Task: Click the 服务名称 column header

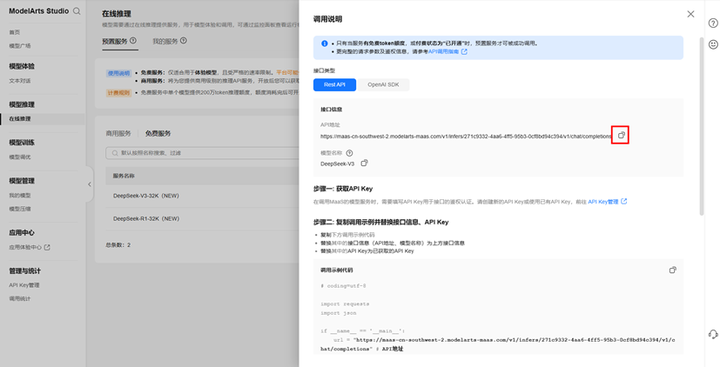Action: pyautogui.click(x=124, y=176)
